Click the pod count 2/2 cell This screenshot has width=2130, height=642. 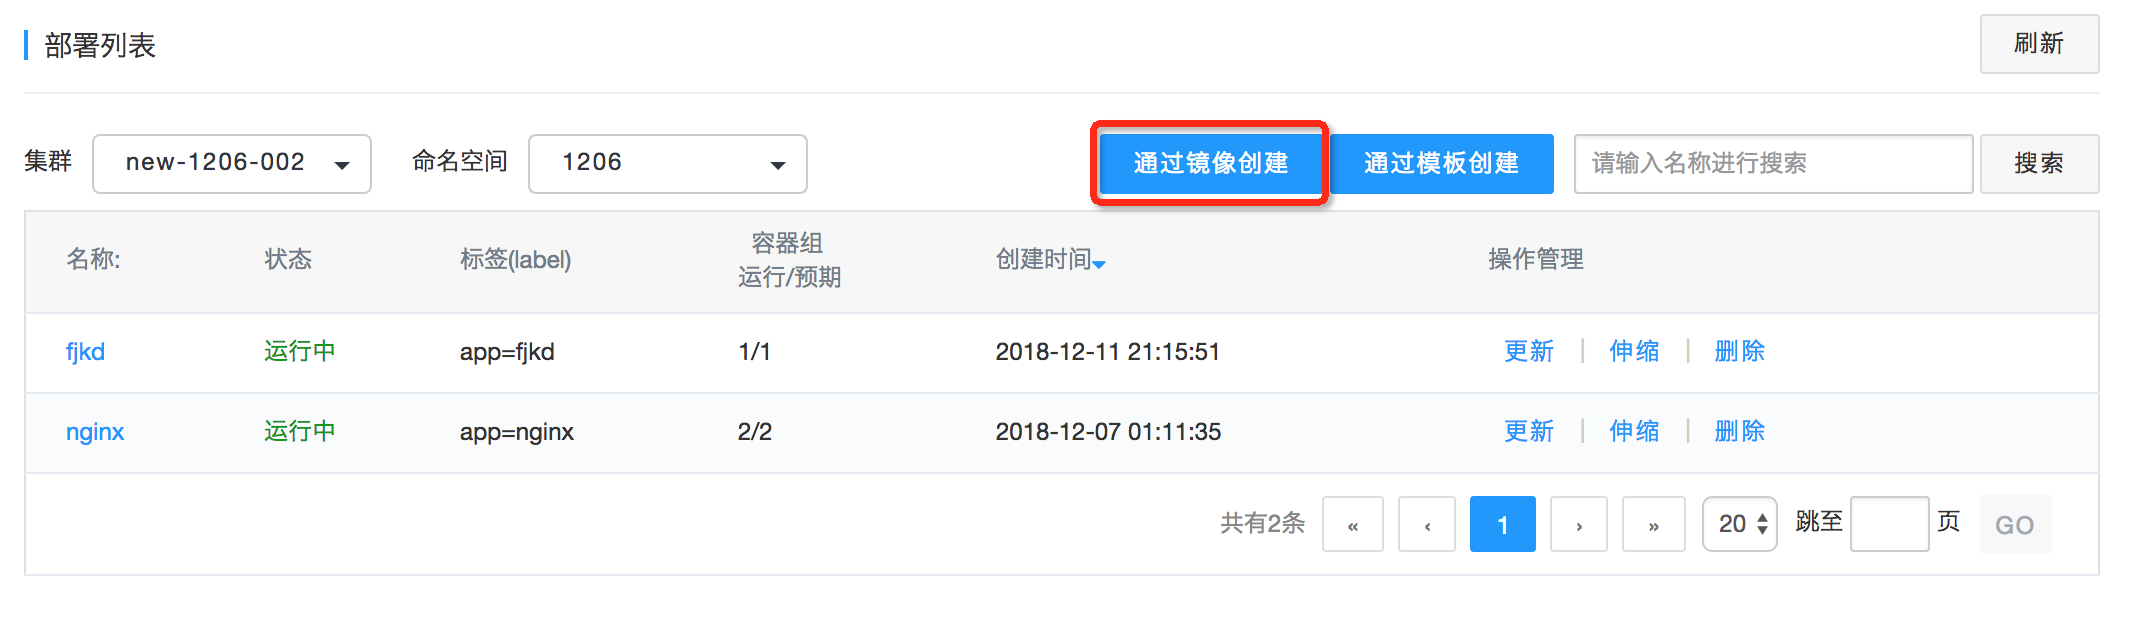[755, 432]
